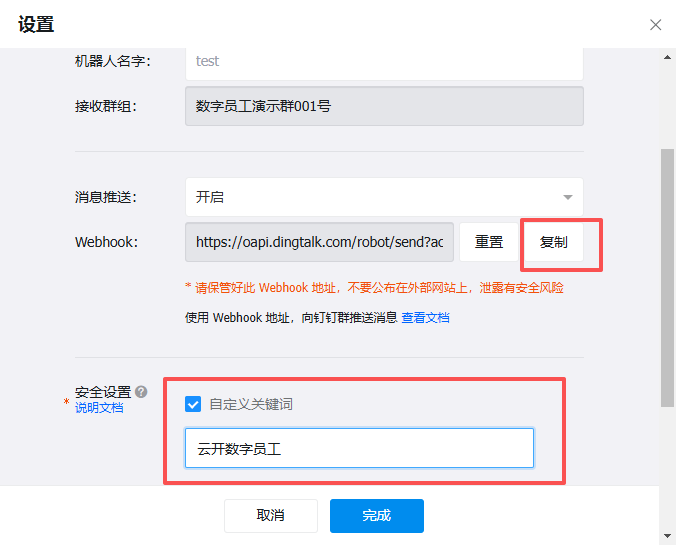The width and height of the screenshot is (676, 545).
Task: Click the 自定义关键词 label text
Action: (251, 405)
